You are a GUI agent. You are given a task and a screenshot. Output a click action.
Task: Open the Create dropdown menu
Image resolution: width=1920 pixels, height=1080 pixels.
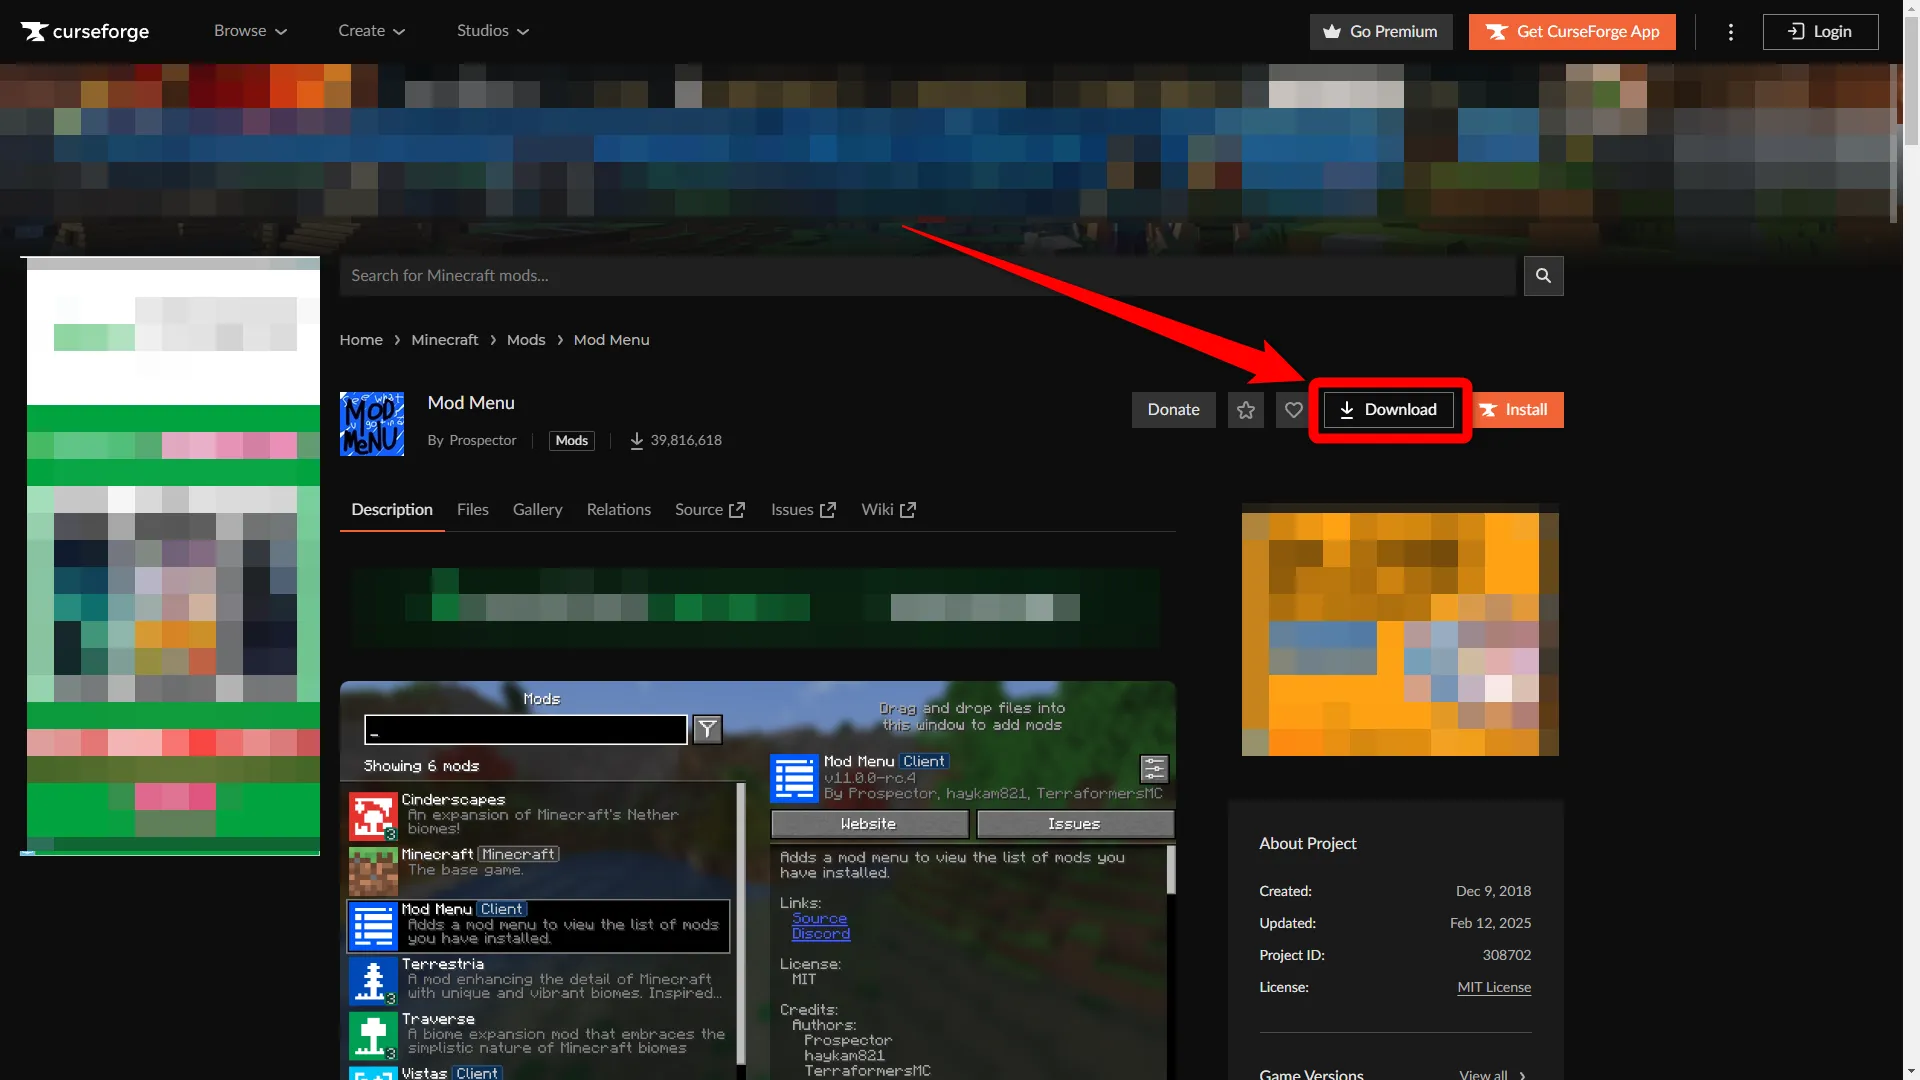click(371, 31)
